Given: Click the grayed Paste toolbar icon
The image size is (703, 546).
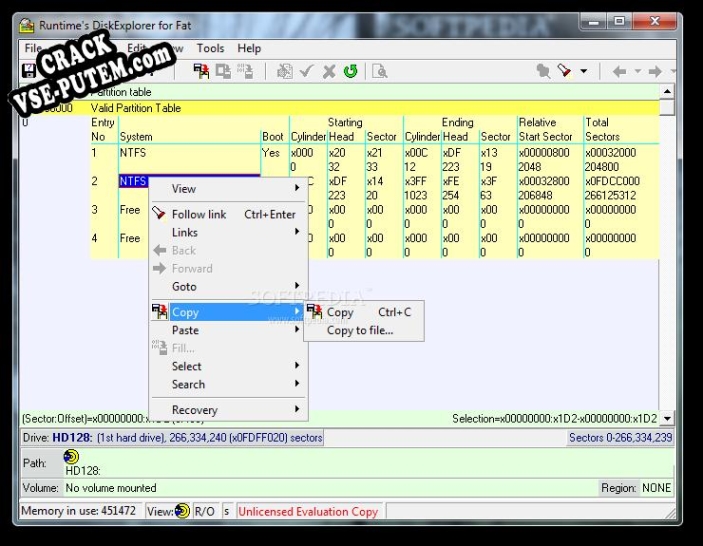Looking at the screenshot, I should tap(223, 71).
